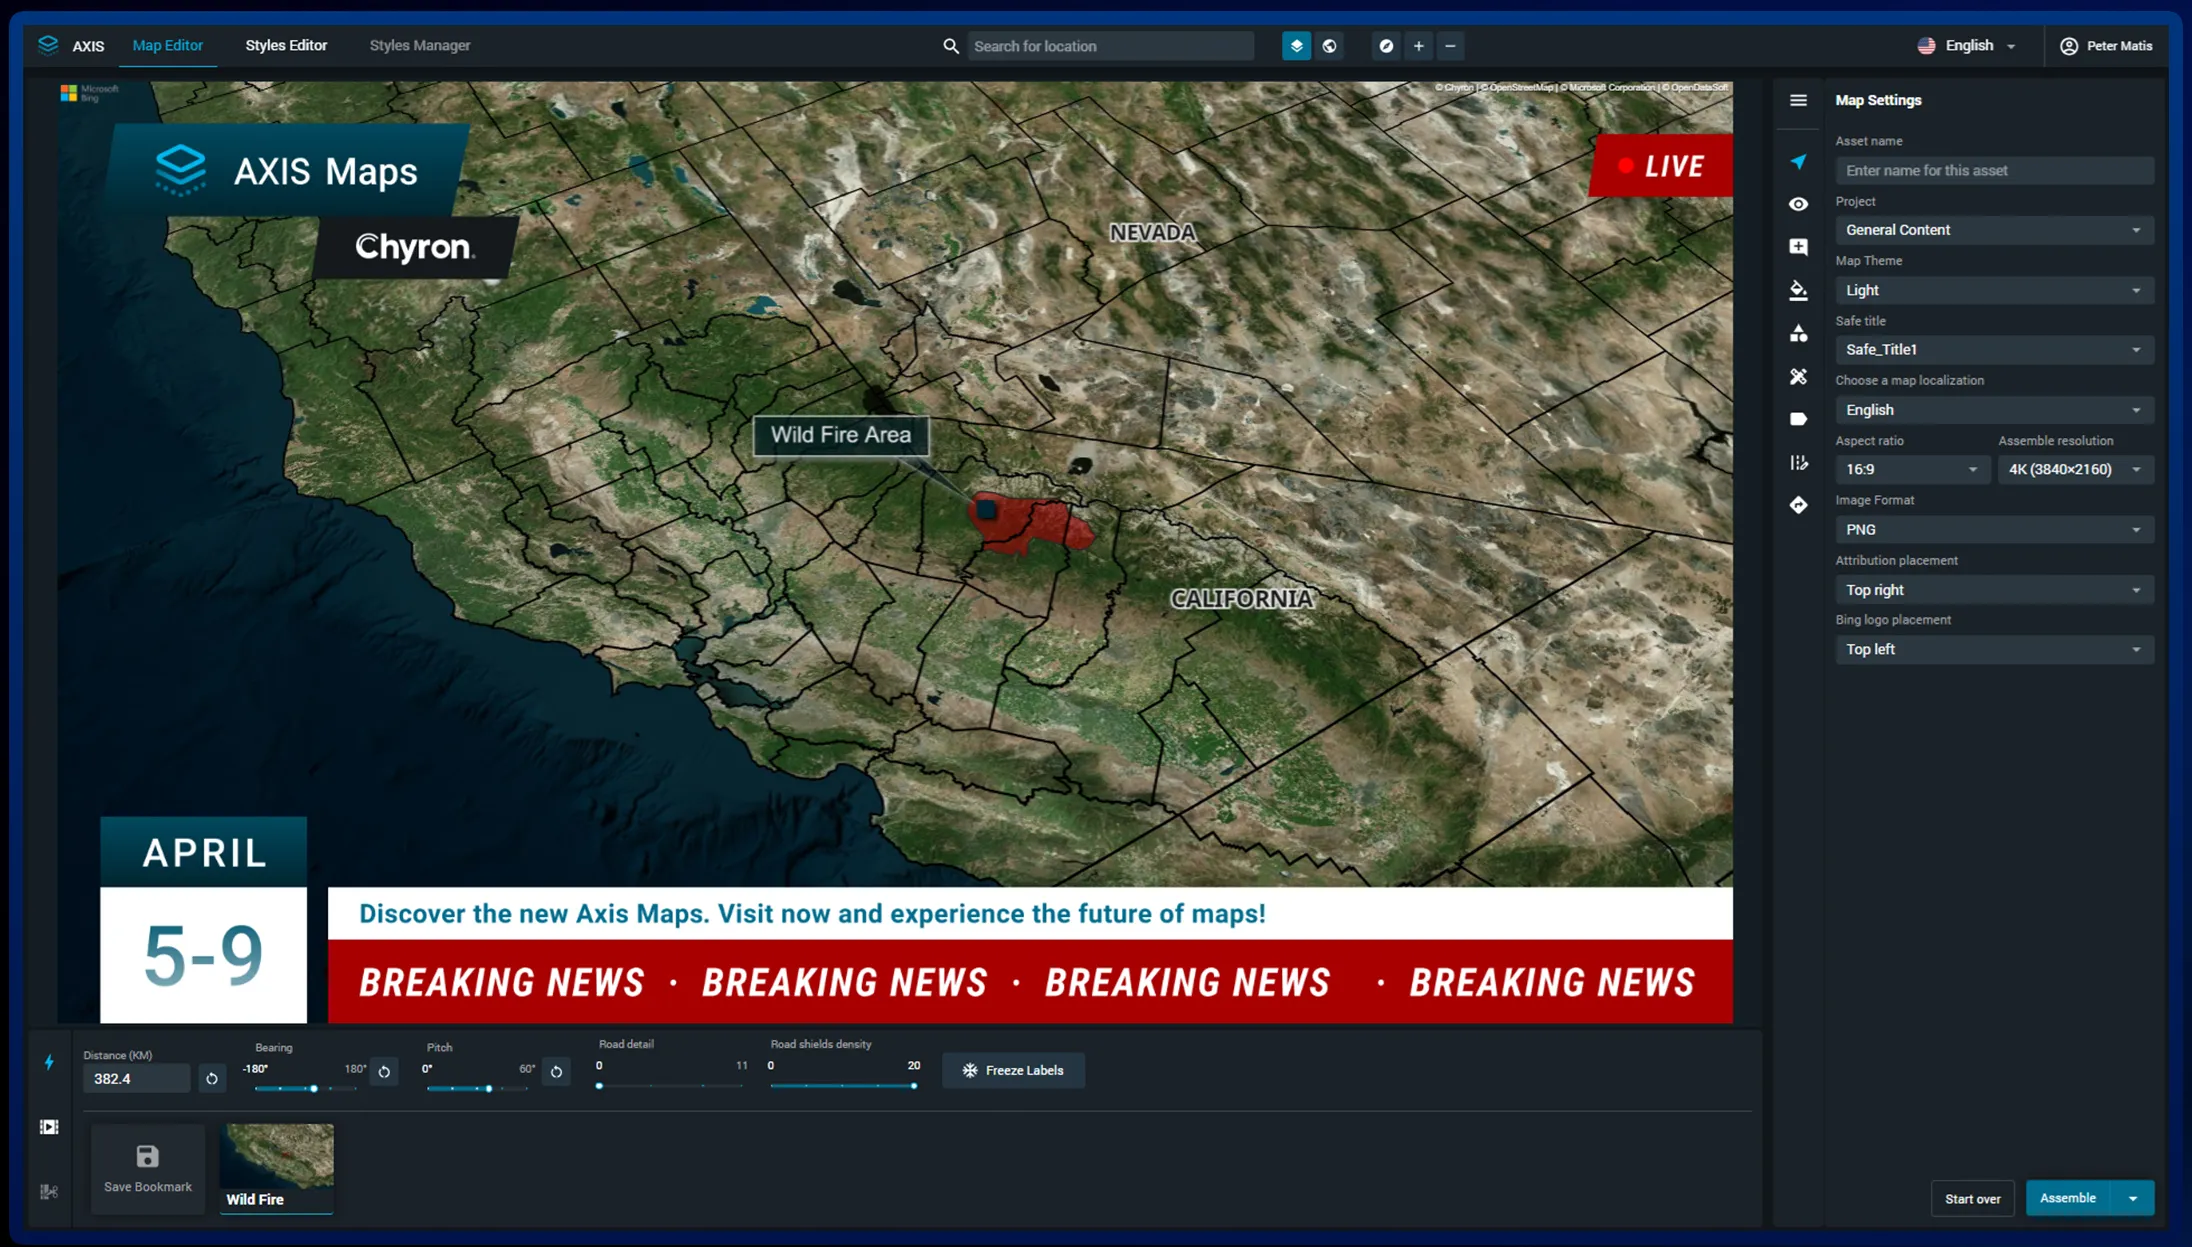Select the add annotation comment icon

(x=1798, y=247)
